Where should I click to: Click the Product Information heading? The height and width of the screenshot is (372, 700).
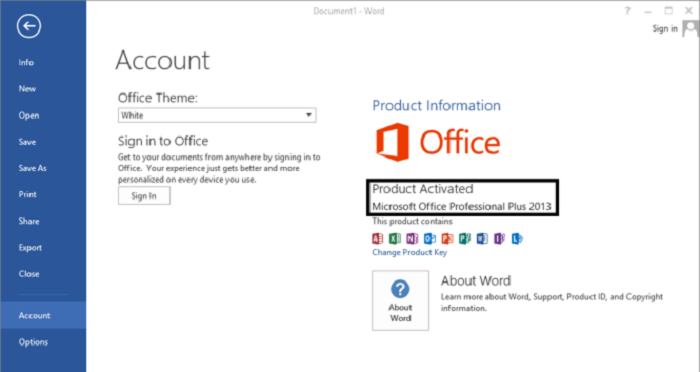(436, 105)
